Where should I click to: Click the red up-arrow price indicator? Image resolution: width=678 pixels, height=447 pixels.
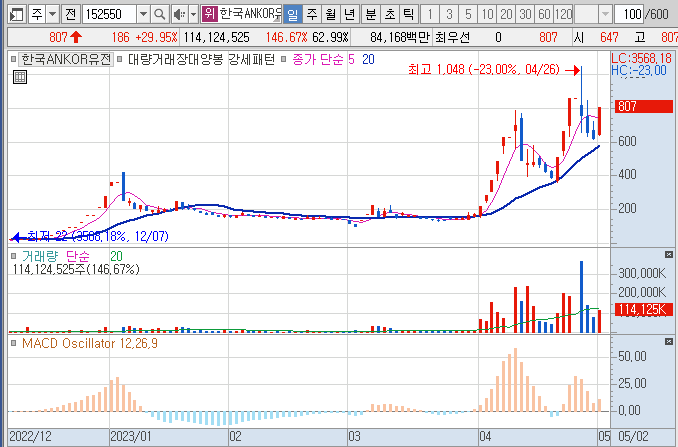[76, 37]
